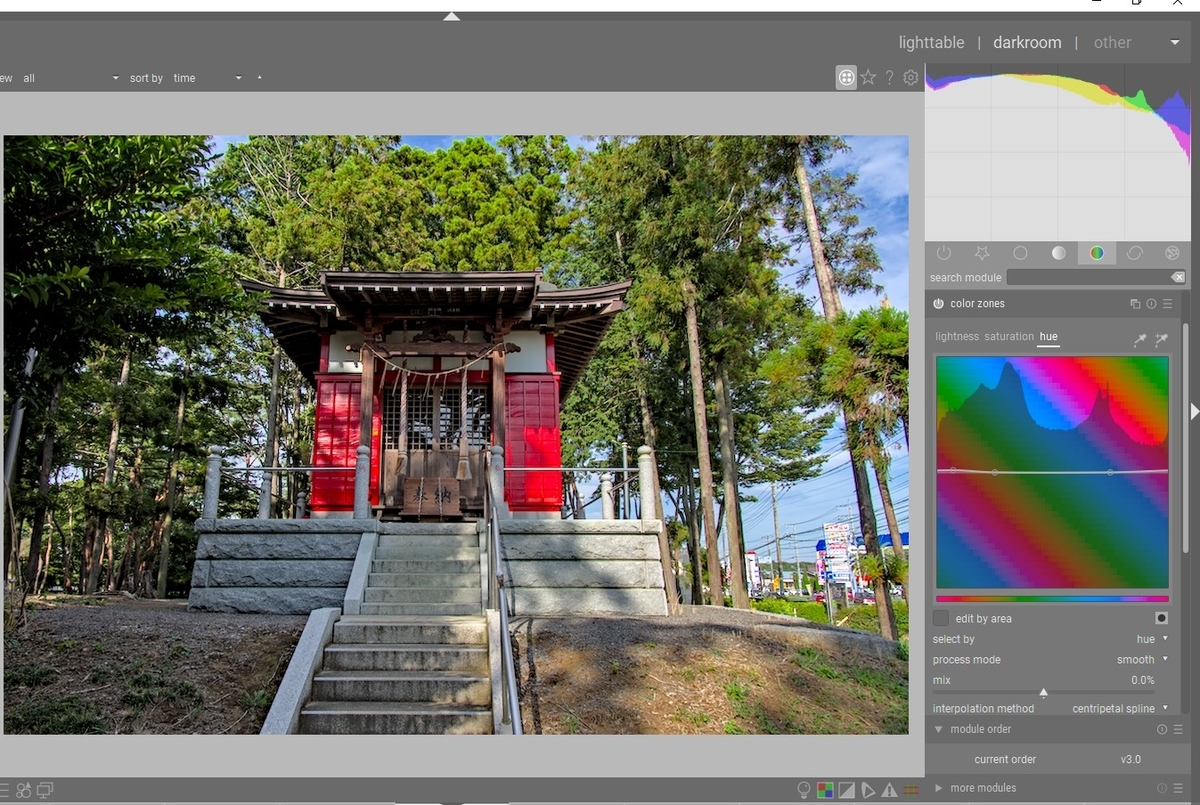Click the hue gradient strip below curve
The image size is (1200, 805).
point(1052,599)
